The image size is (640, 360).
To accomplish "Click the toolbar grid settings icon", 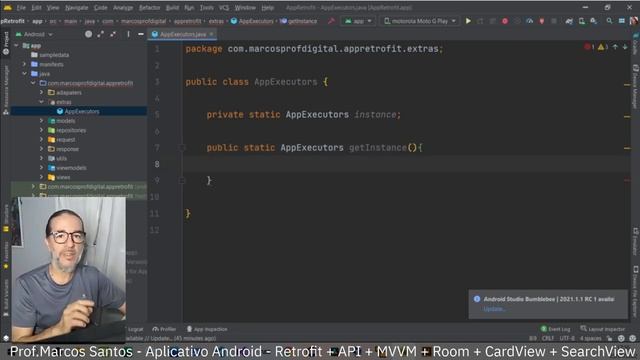I will click(x=622, y=21).
